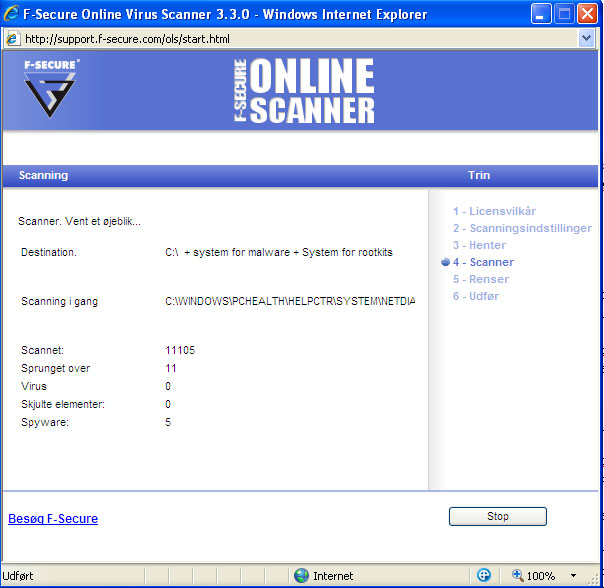Click the scanned count 11105
604x588 pixels.
click(x=180, y=350)
